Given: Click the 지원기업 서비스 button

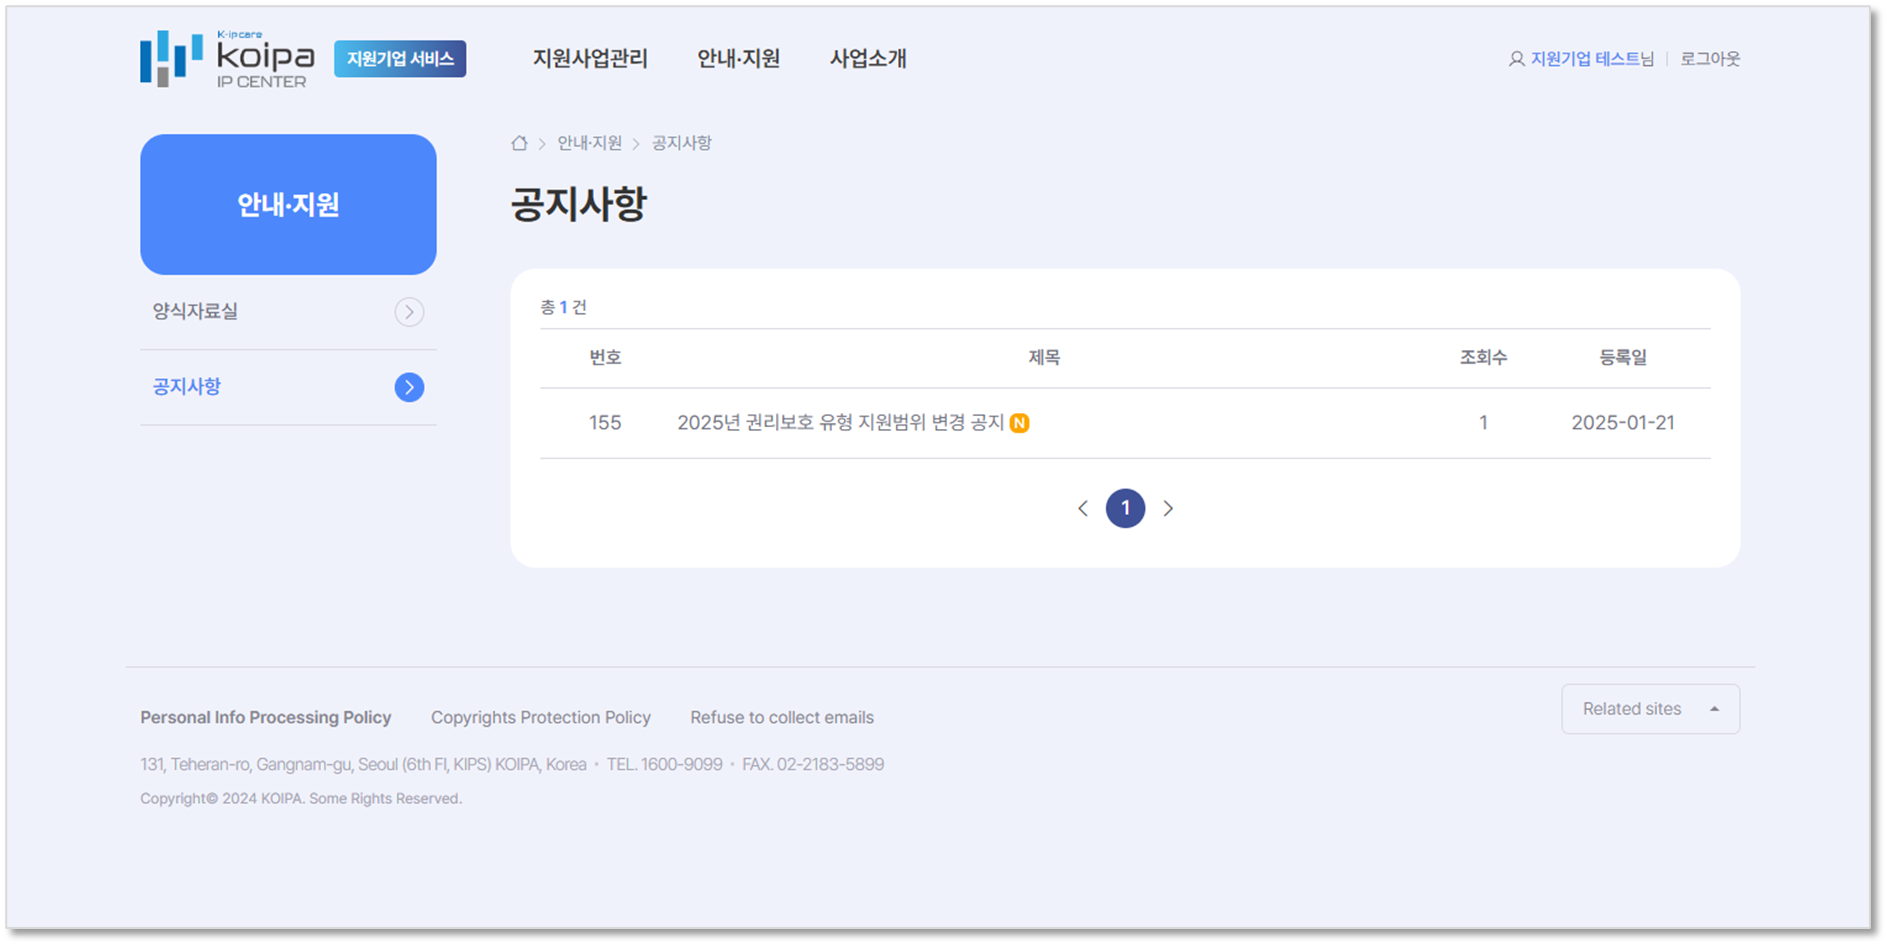Looking at the screenshot, I should click(x=400, y=59).
